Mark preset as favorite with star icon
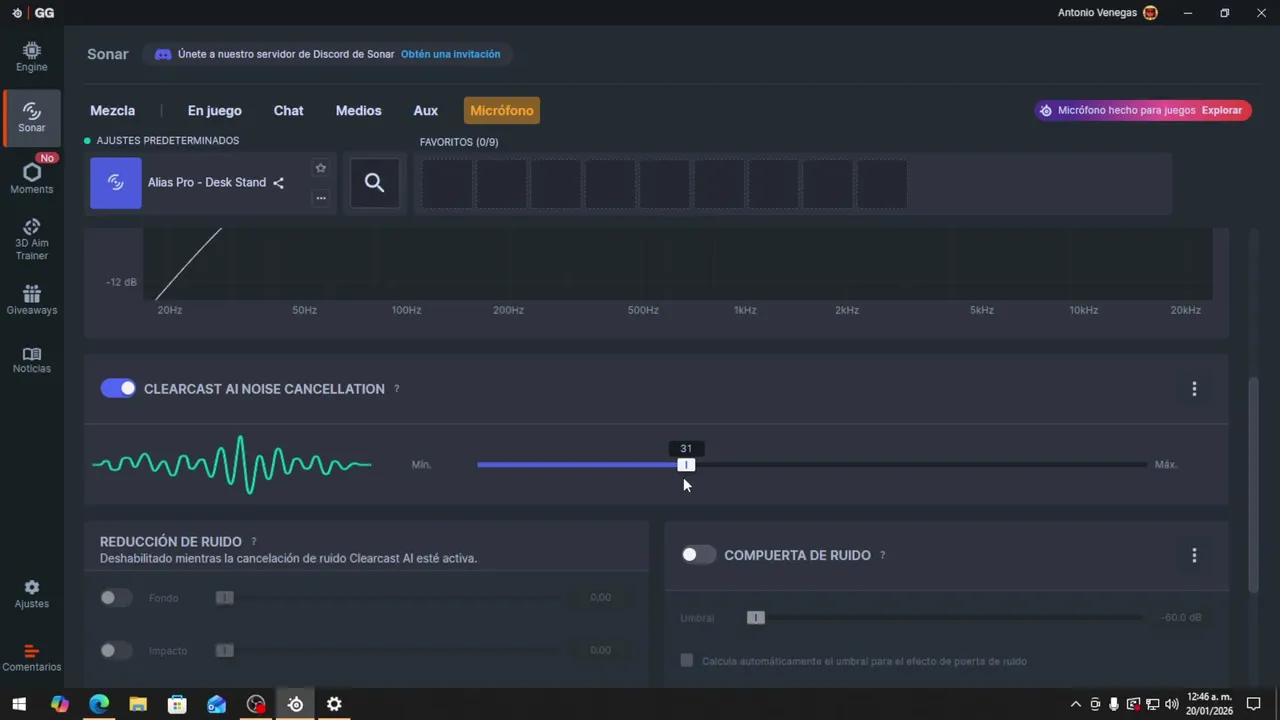The width and height of the screenshot is (1280, 720). click(321, 168)
